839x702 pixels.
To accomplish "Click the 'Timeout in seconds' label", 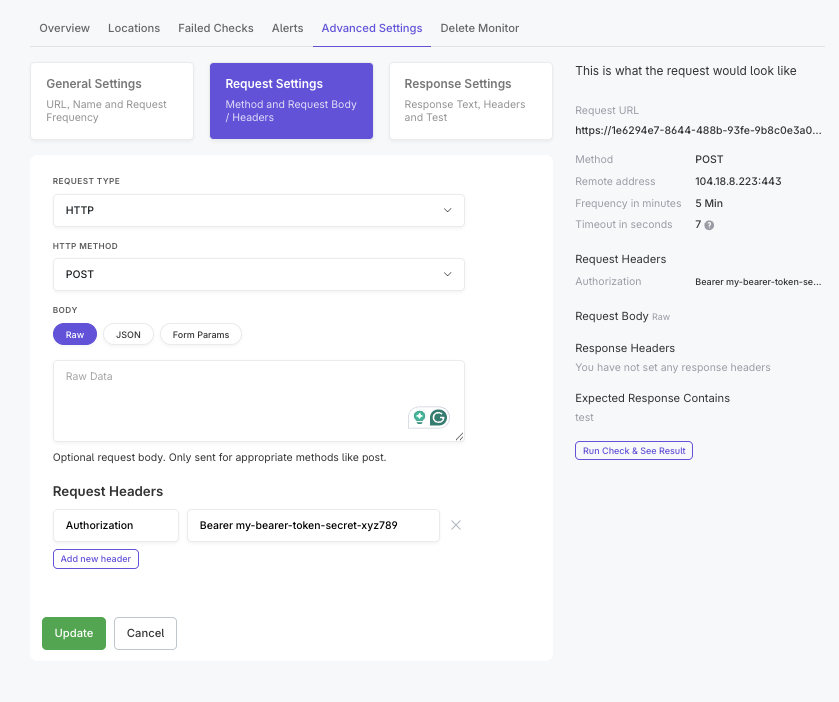I will [x=623, y=225].
